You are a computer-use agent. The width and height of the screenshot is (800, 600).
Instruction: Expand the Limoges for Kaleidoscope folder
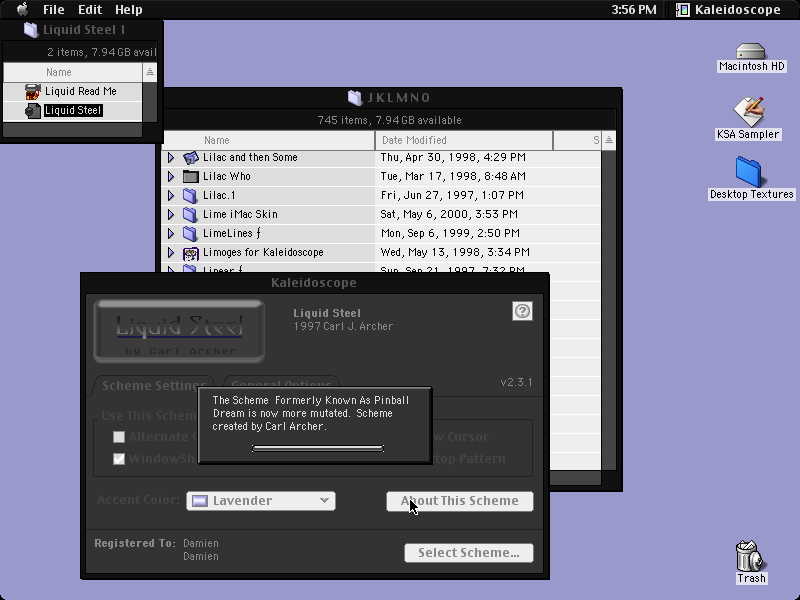pyautogui.click(x=171, y=253)
